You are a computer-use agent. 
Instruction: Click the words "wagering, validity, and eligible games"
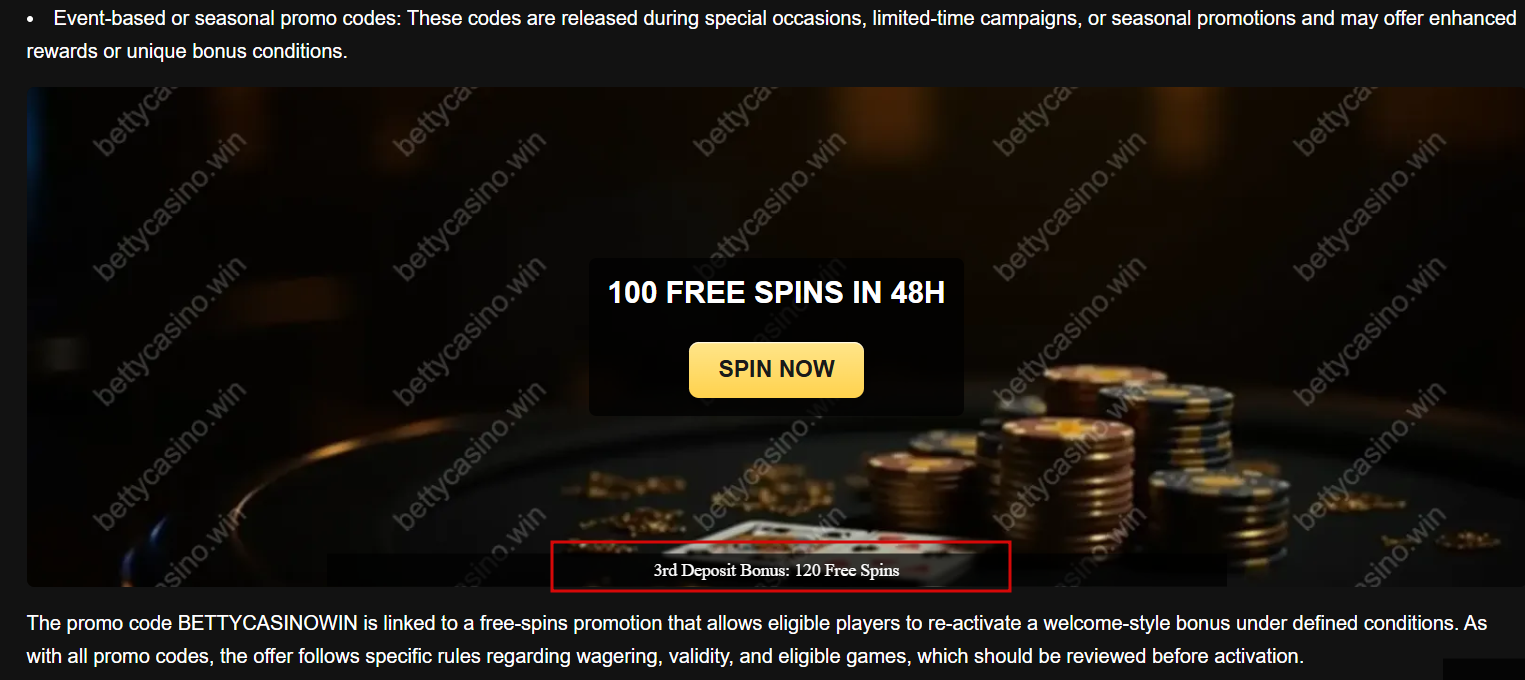(x=739, y=657)
